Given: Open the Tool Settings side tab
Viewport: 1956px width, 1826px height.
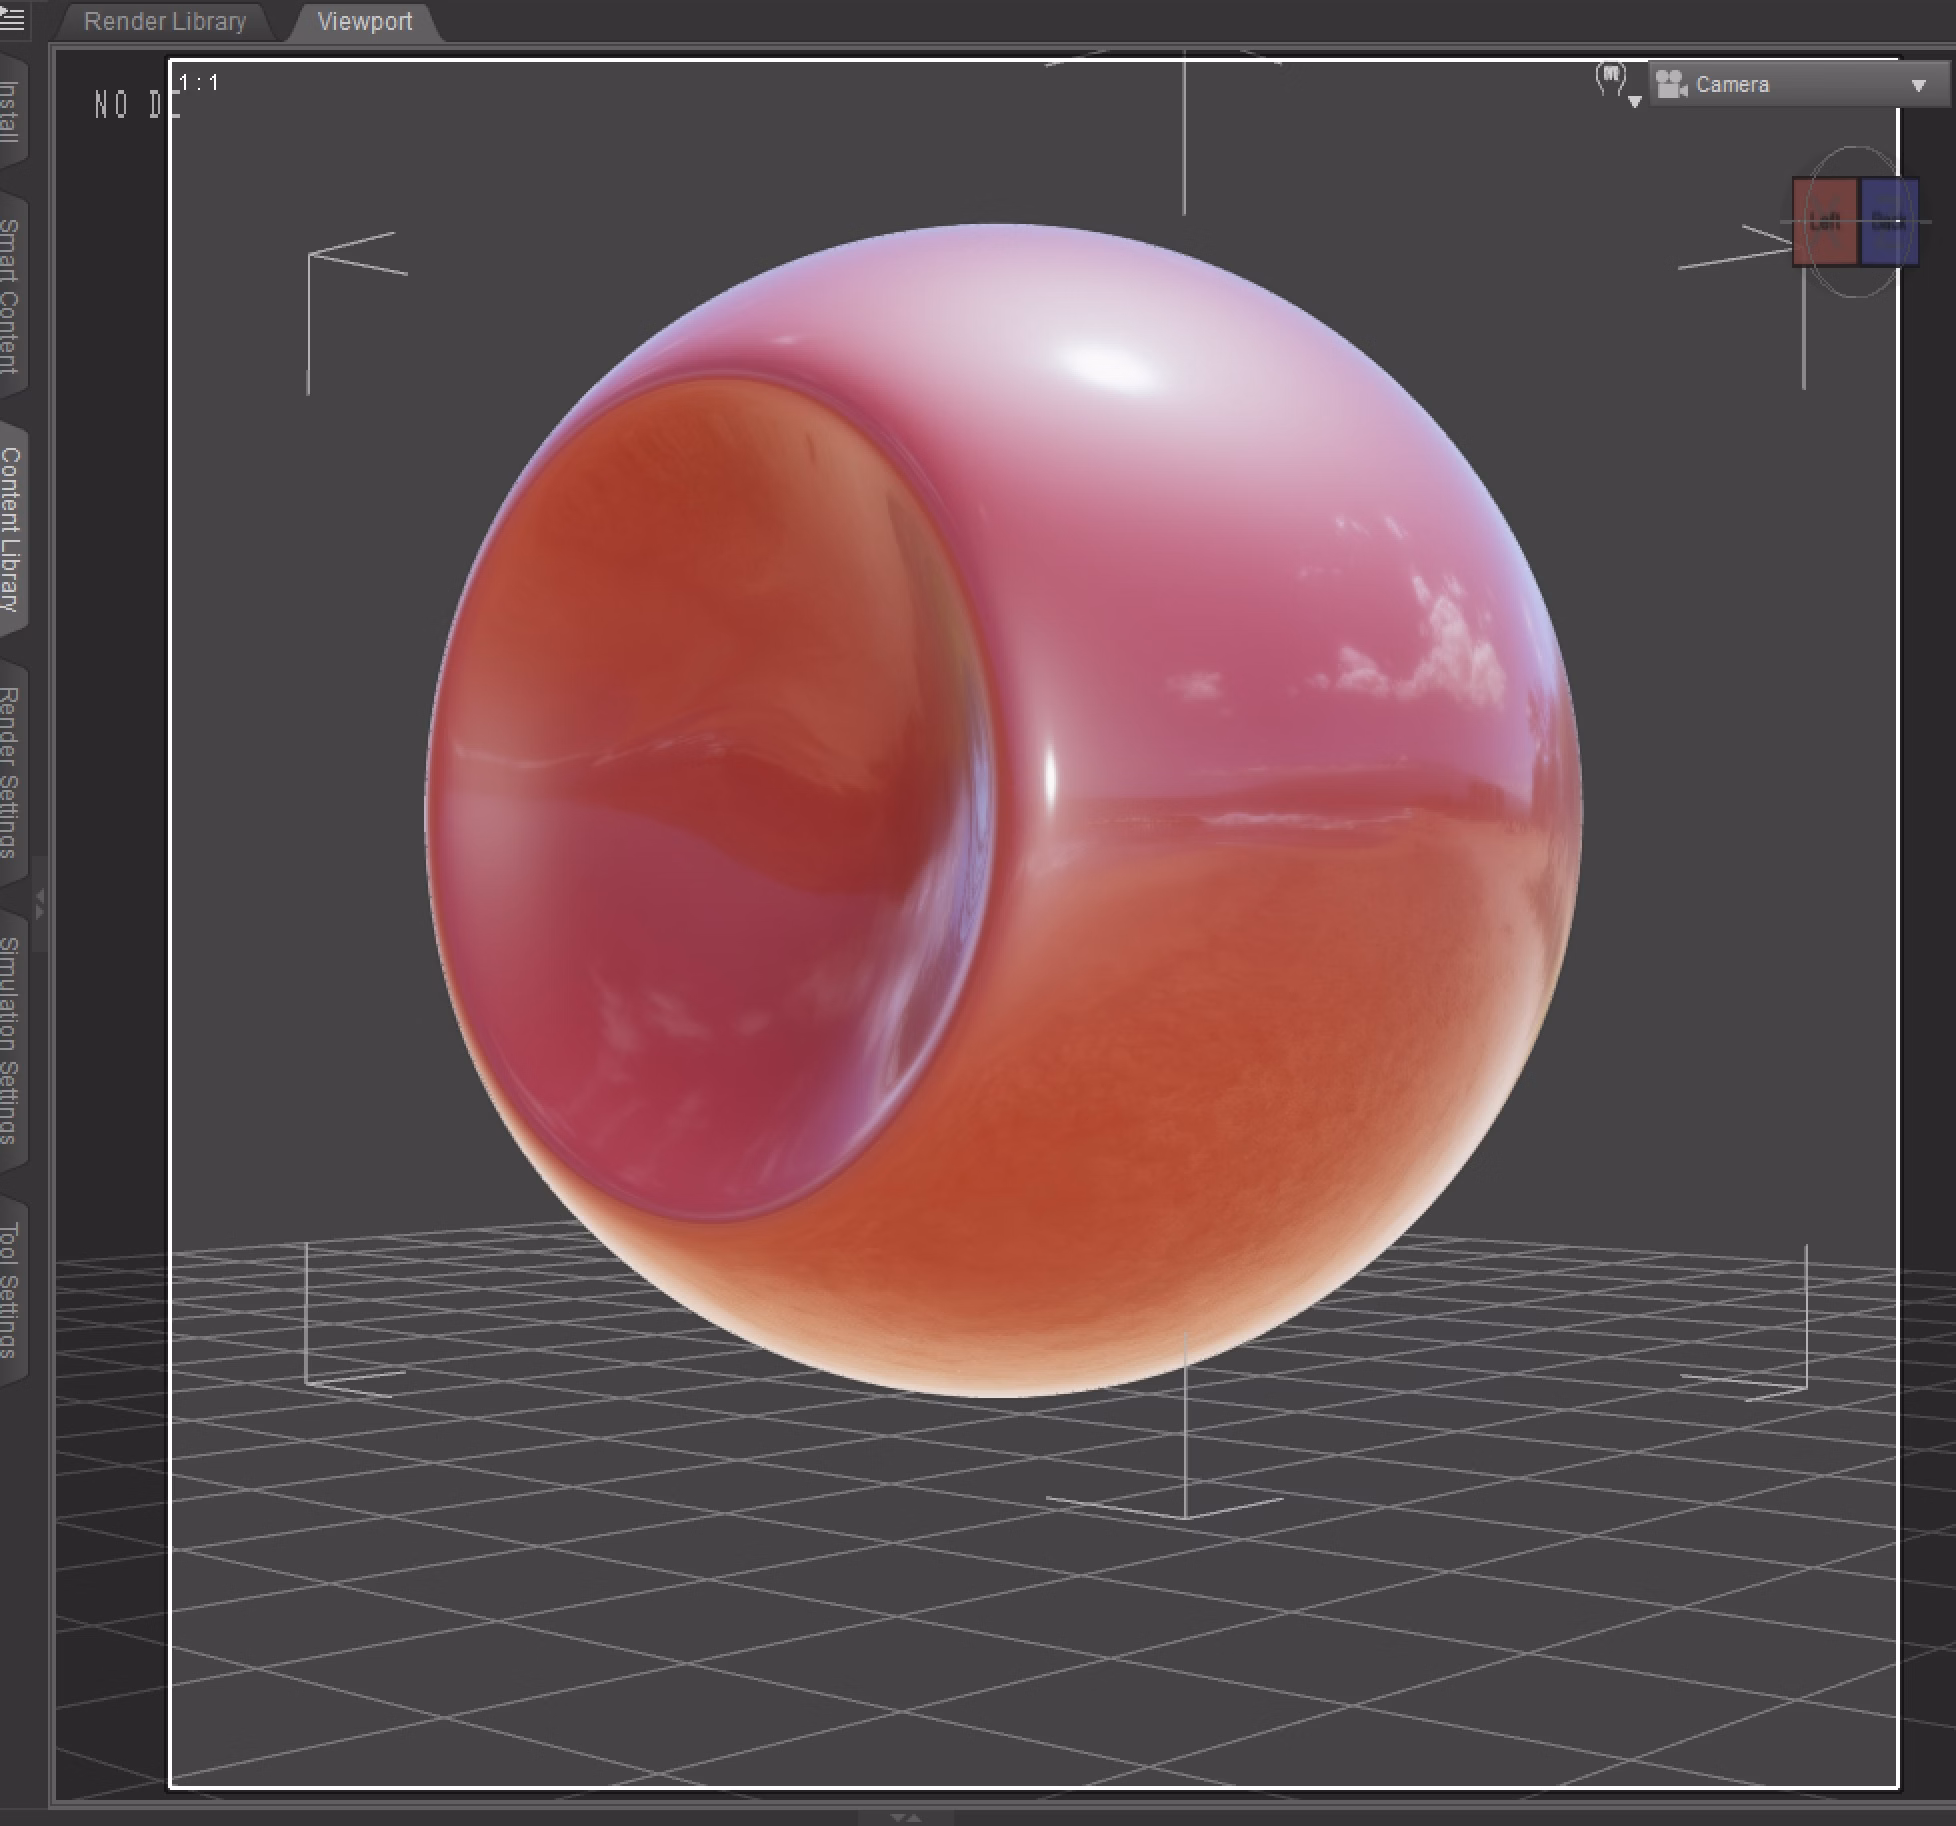Looking at the screenshot, I should point(10,1290).
